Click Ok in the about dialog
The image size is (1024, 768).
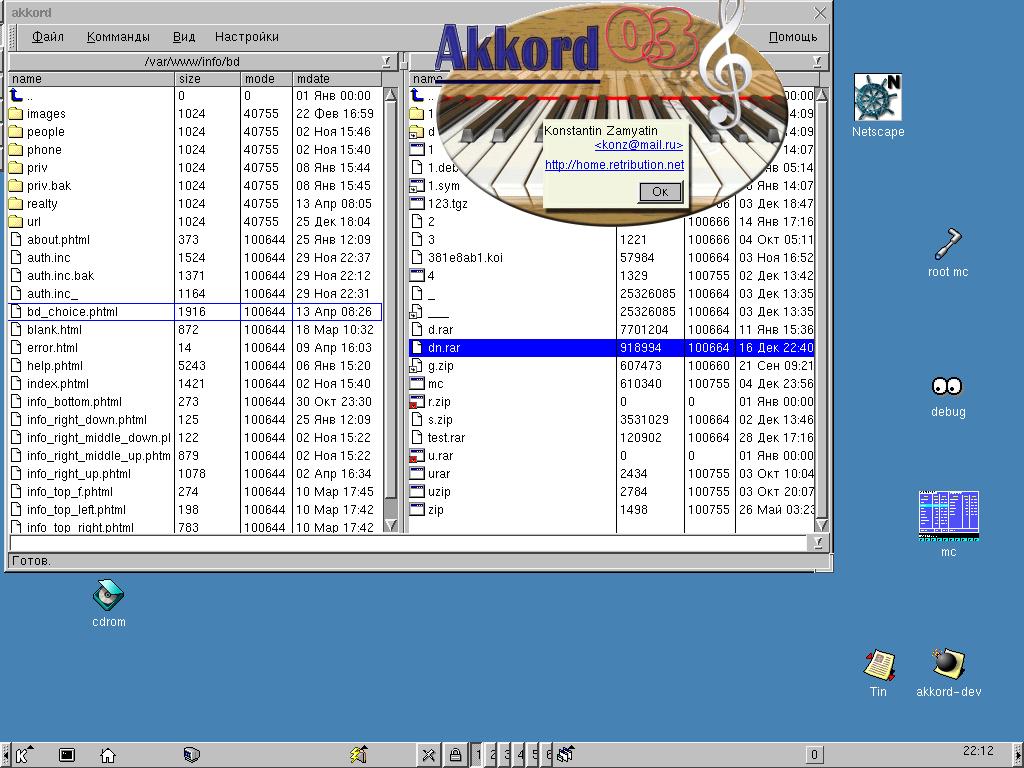pos(660,191)
